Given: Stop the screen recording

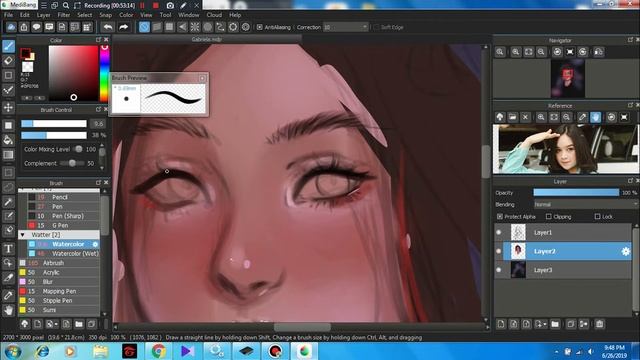Looking at the screenshot, I should [x=156, y=5].
